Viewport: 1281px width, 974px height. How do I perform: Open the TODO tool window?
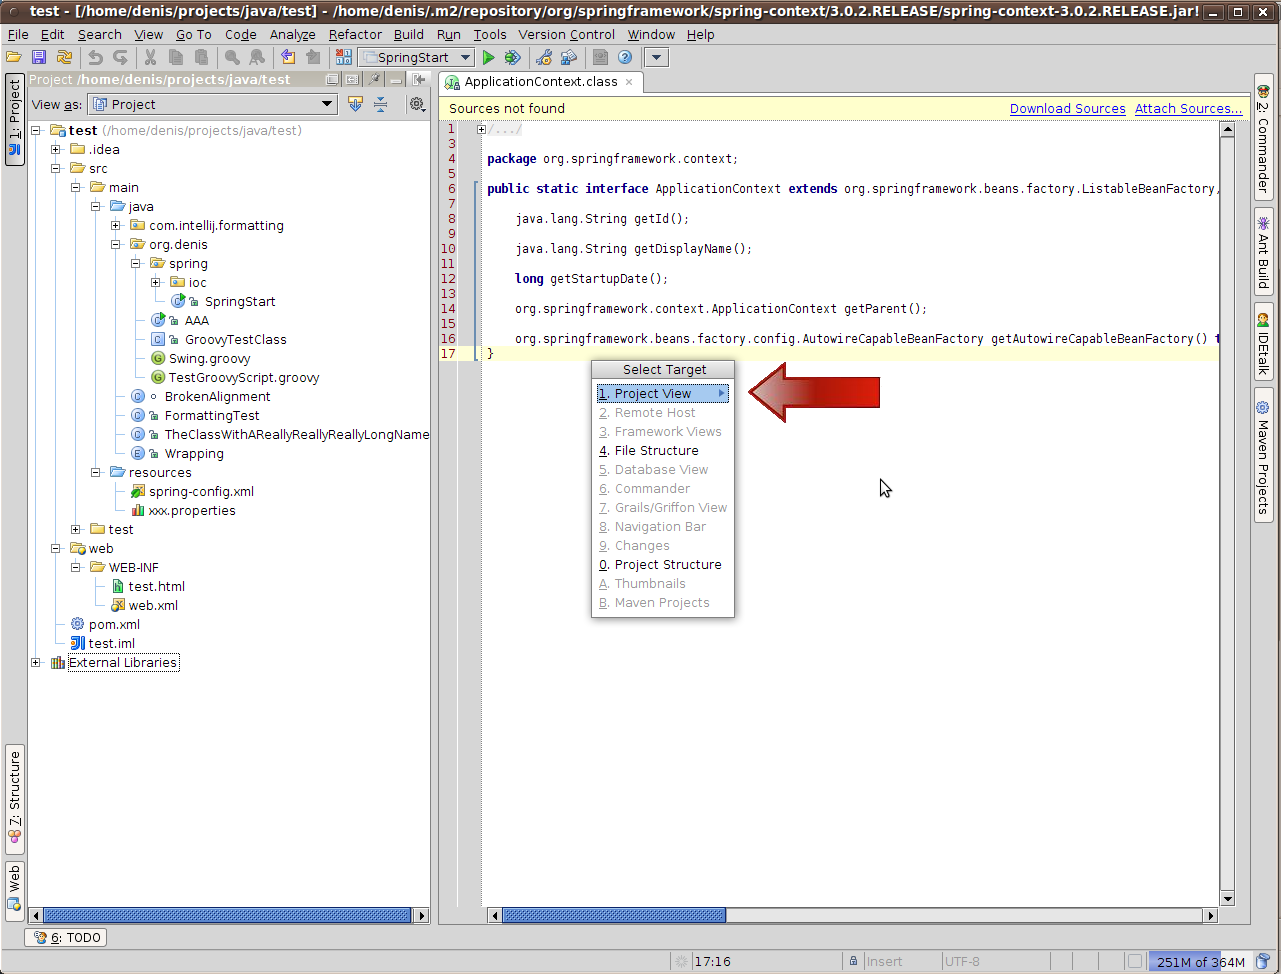(x=65, y=937)
